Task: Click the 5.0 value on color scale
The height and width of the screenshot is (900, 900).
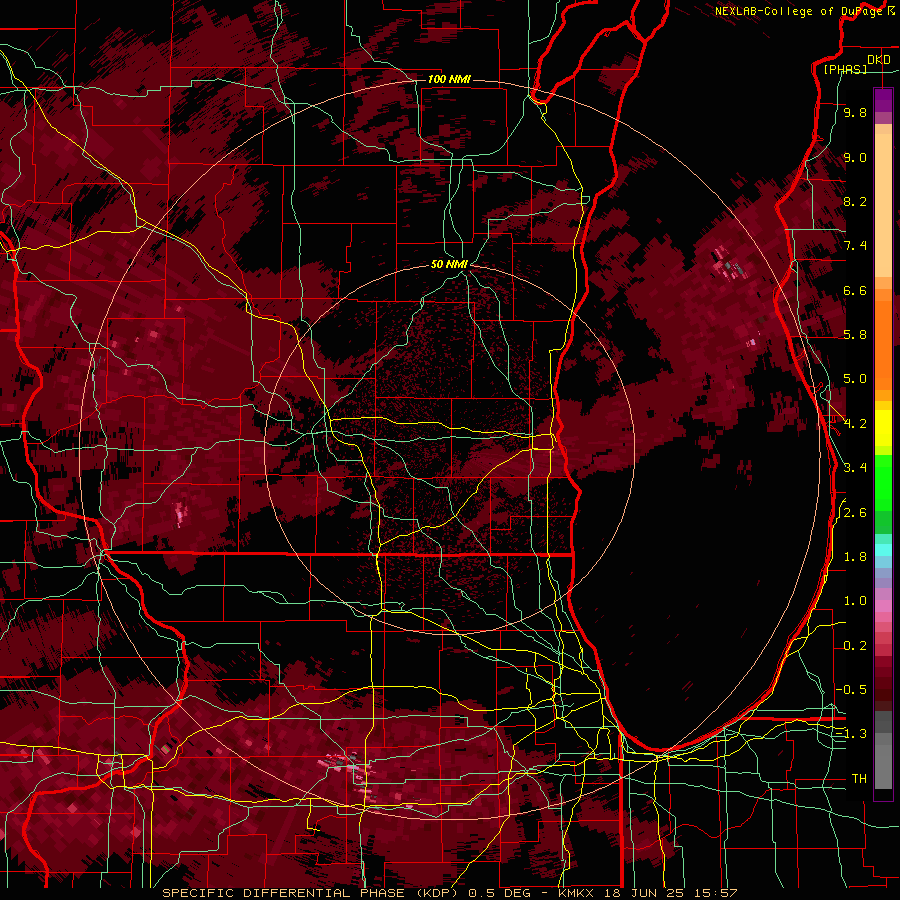Action: (x=855, y=379)
